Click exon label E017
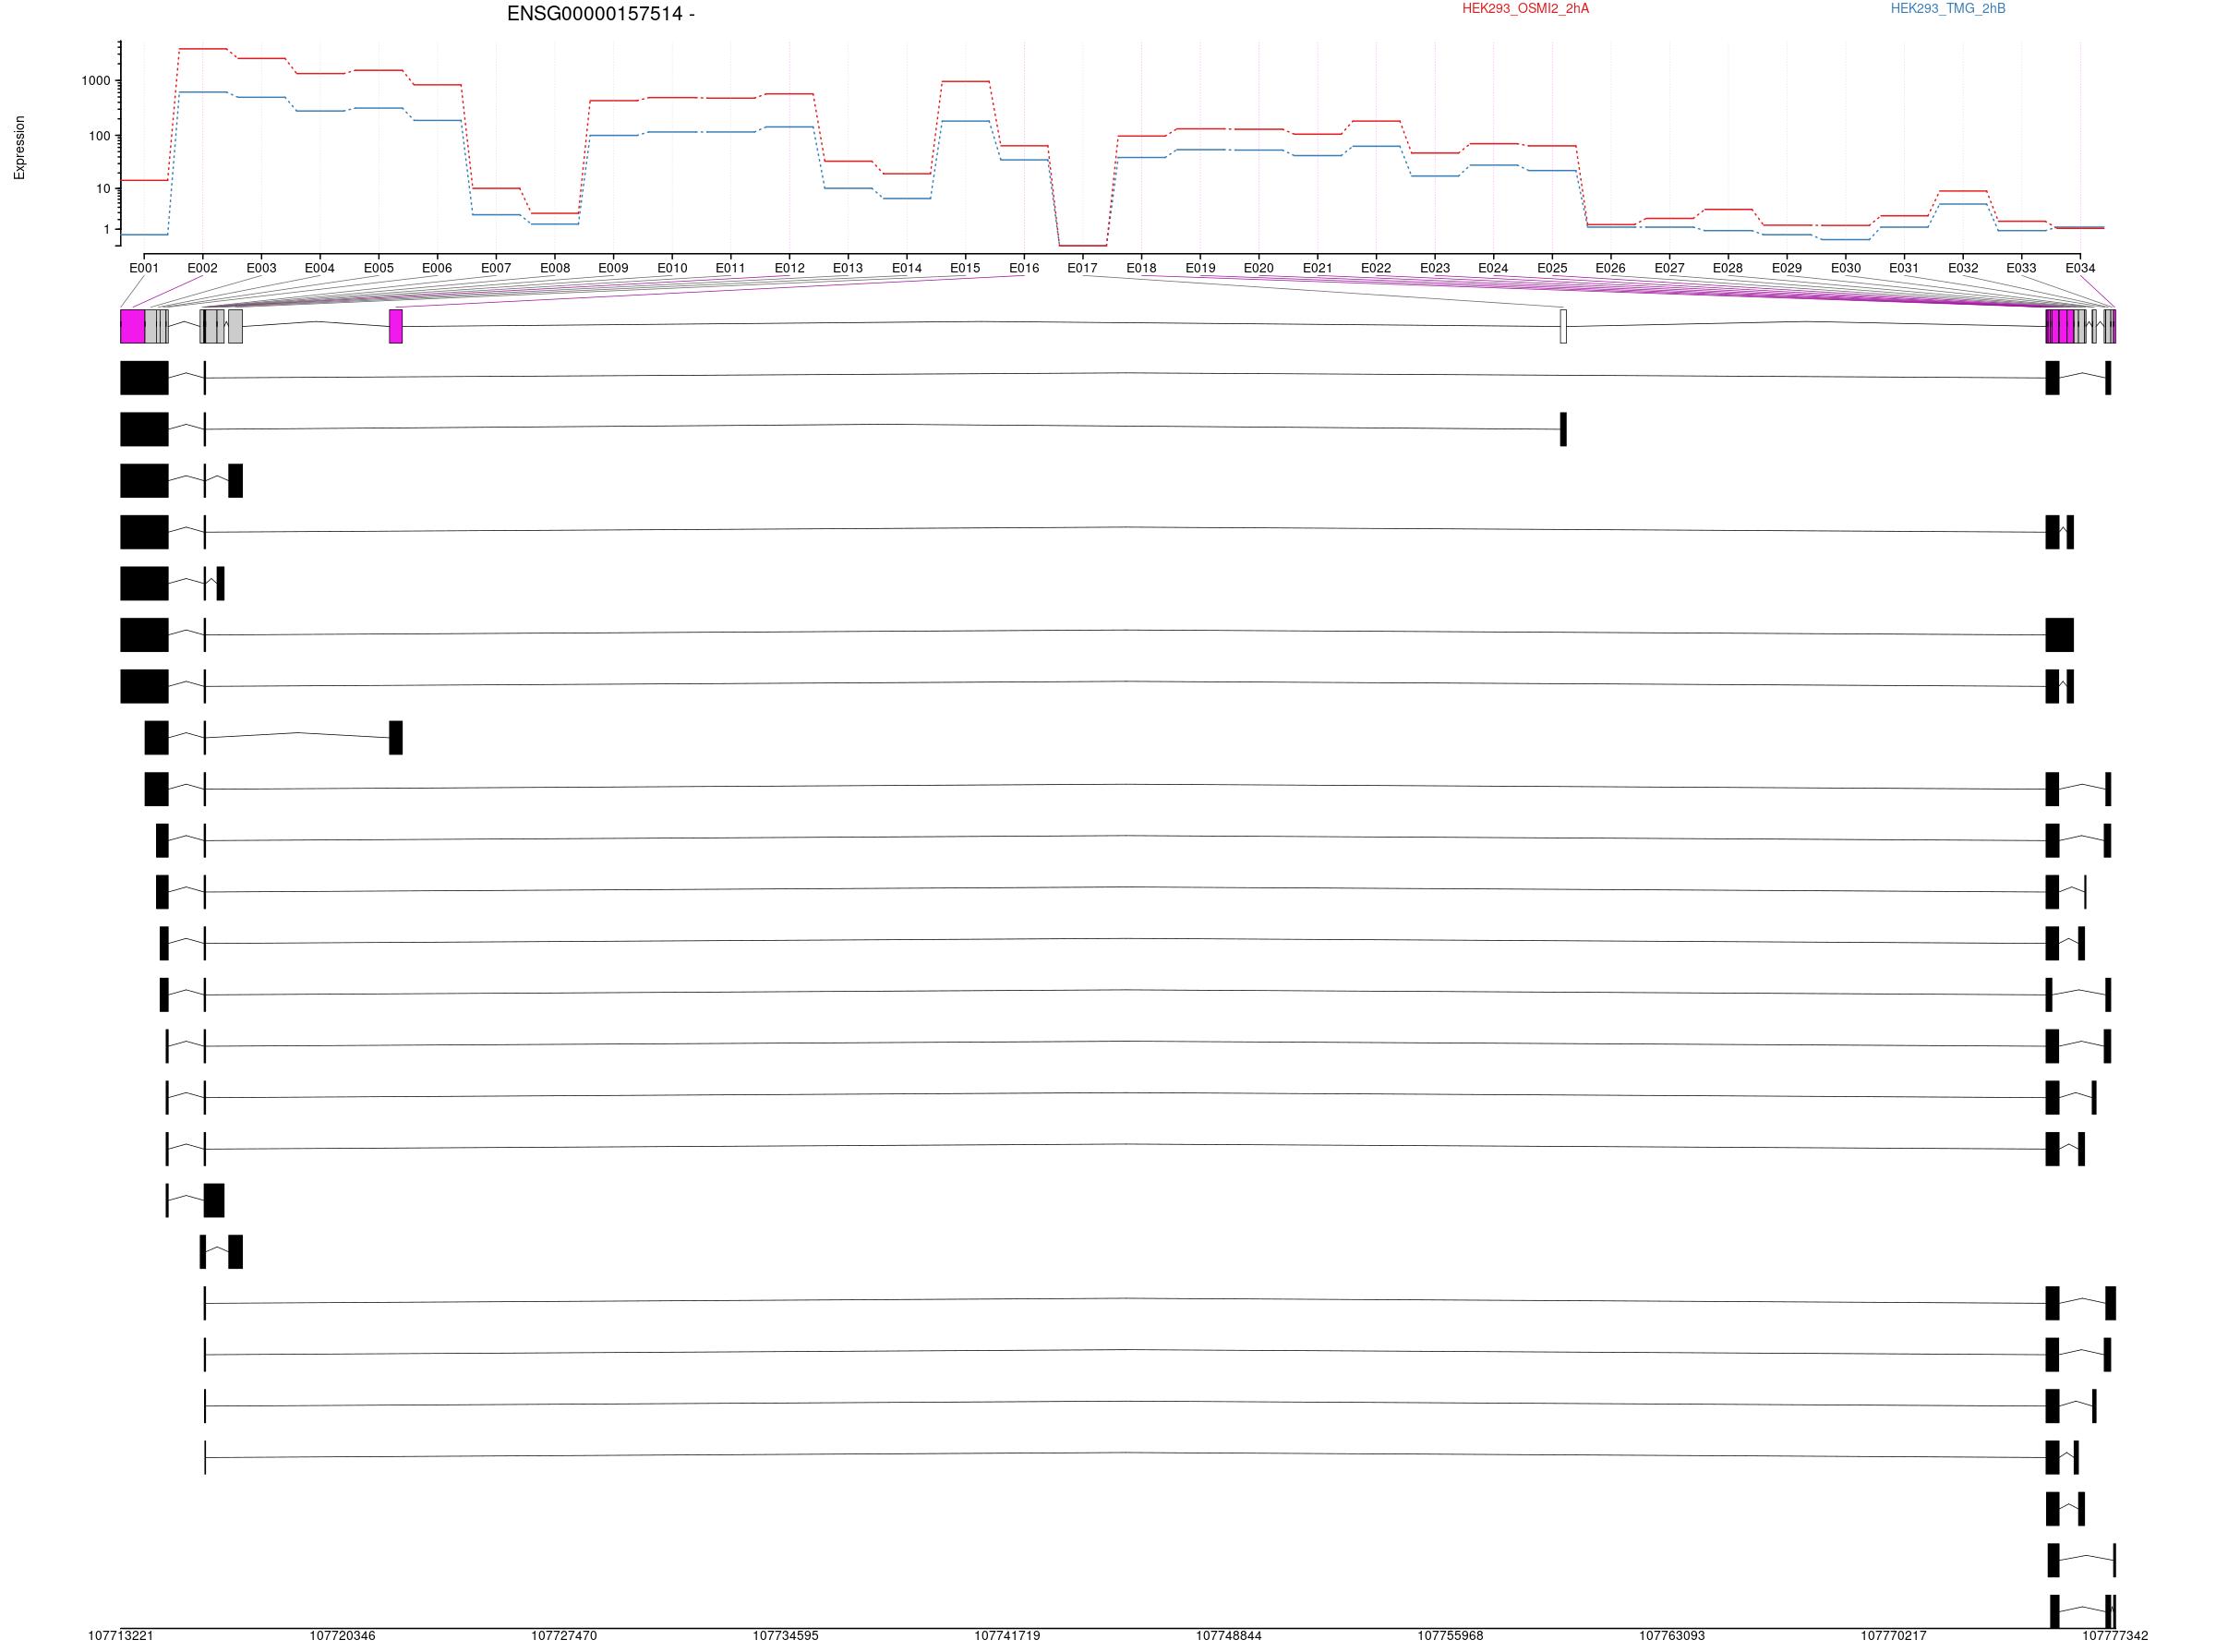The image size is (2216, 1652). pyautogui.click(x=1082, y=268)
